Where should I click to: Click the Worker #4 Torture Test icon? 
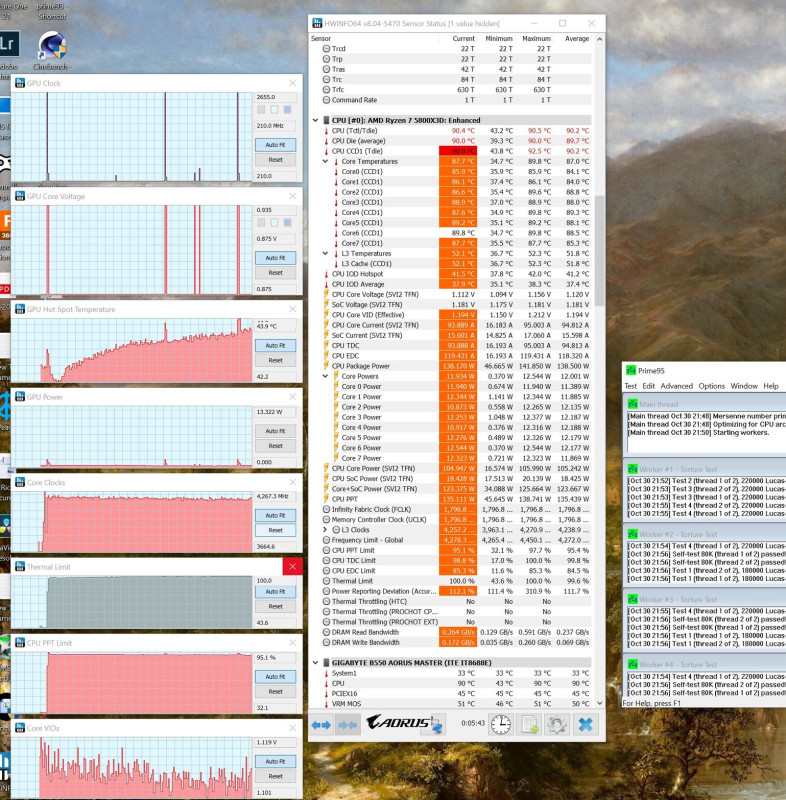(632, 665)
